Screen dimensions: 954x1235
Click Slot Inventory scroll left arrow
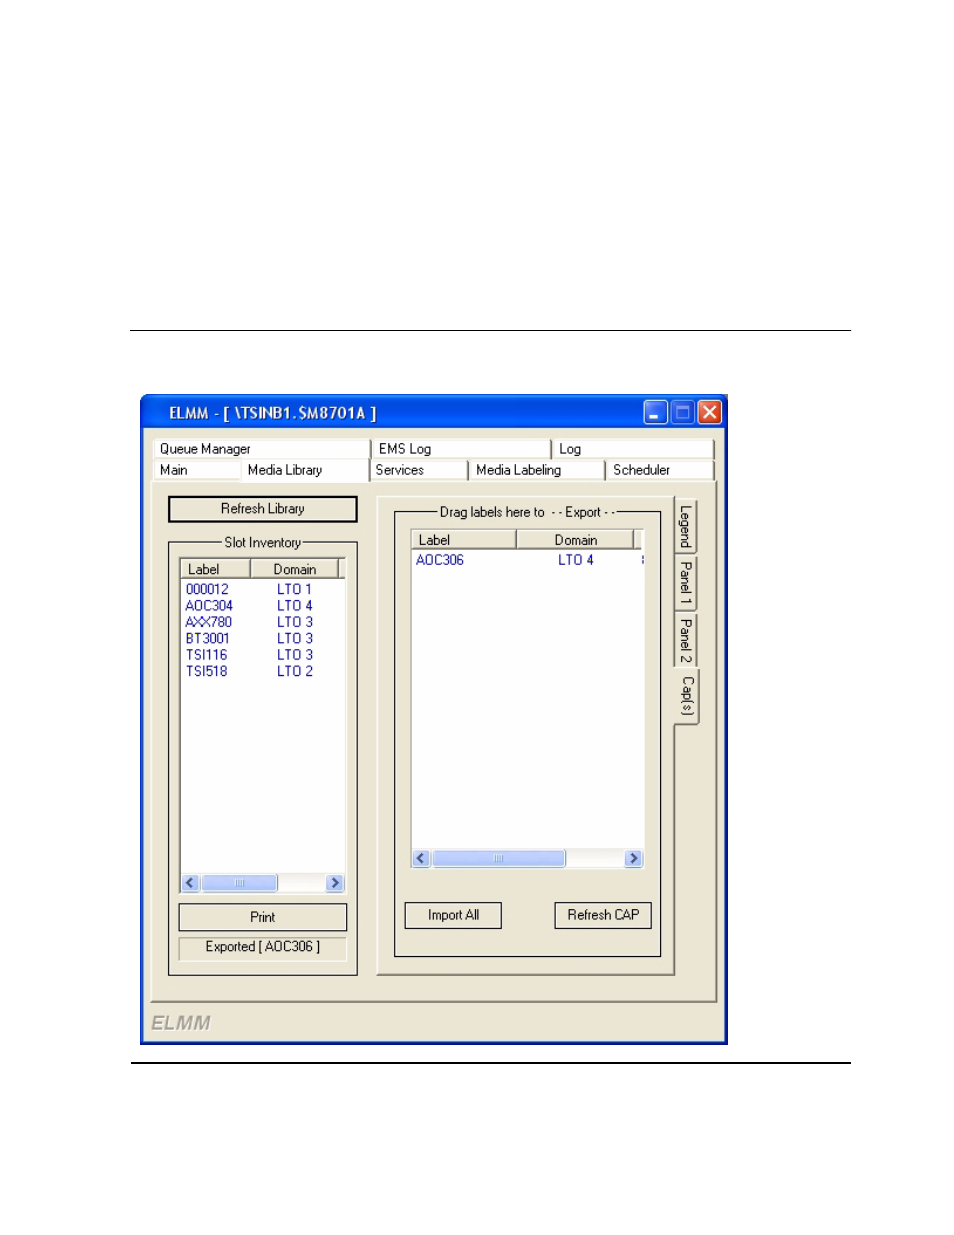tap(190, 883)
